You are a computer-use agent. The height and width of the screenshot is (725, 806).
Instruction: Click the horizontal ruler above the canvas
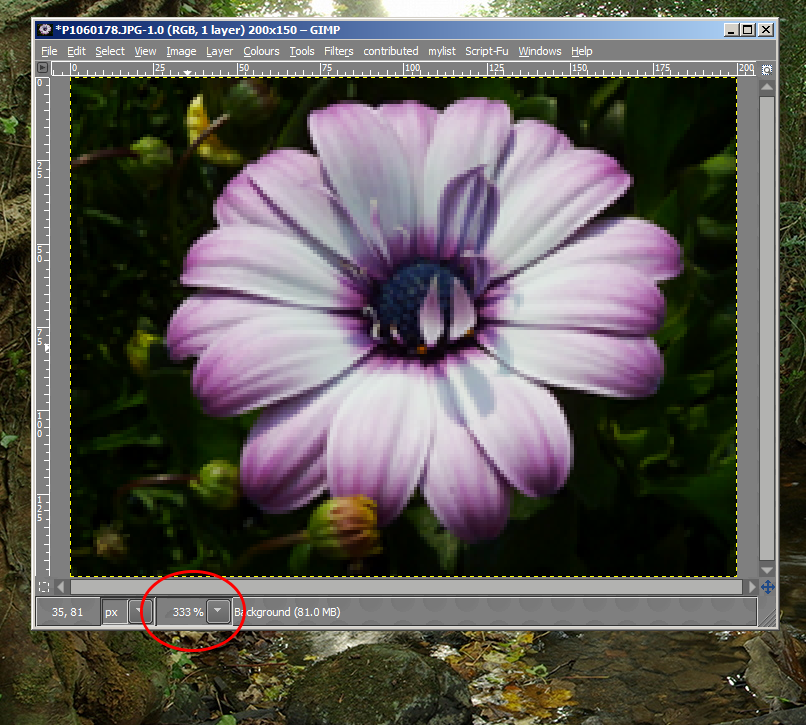pyautogui.click(x=404, y=68)
